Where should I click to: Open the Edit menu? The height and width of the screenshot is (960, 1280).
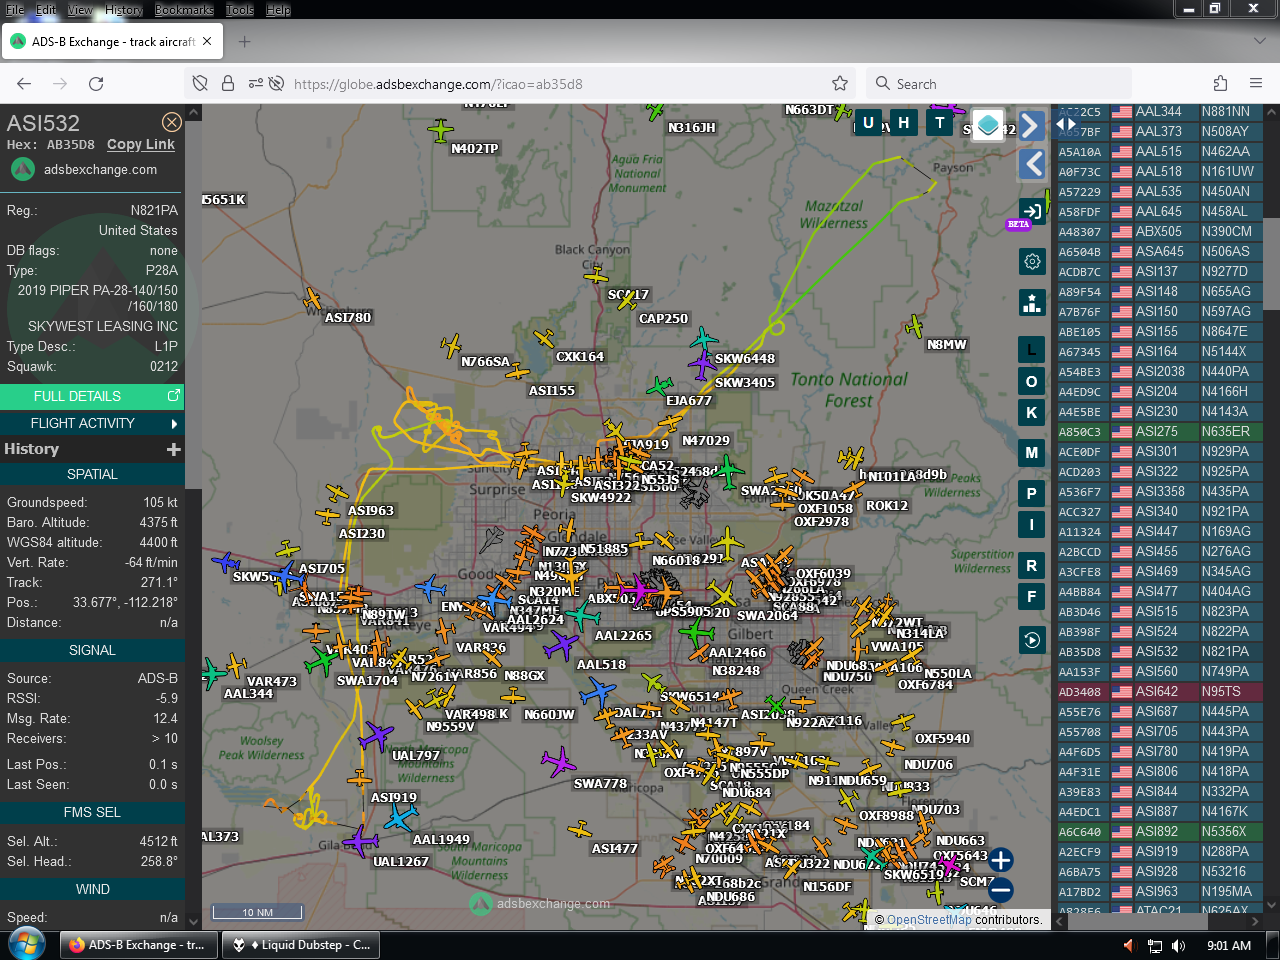[x=46, y=9]
